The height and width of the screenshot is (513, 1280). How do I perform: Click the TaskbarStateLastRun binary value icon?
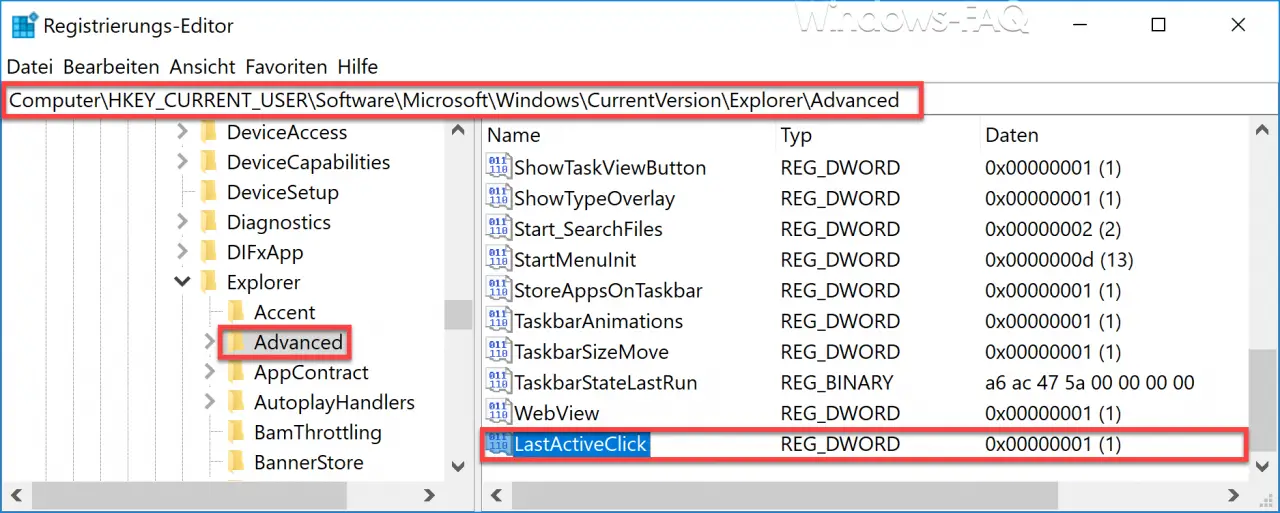click(497, 382)
